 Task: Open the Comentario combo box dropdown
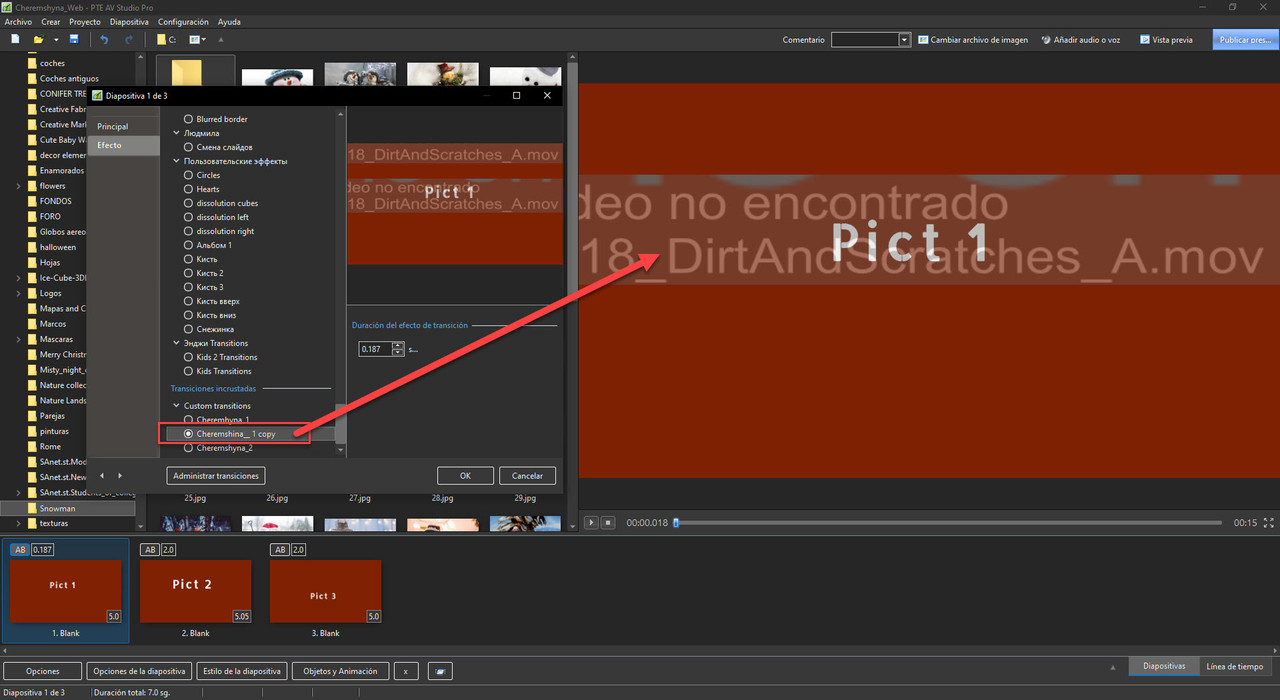[x=904, y=40]
